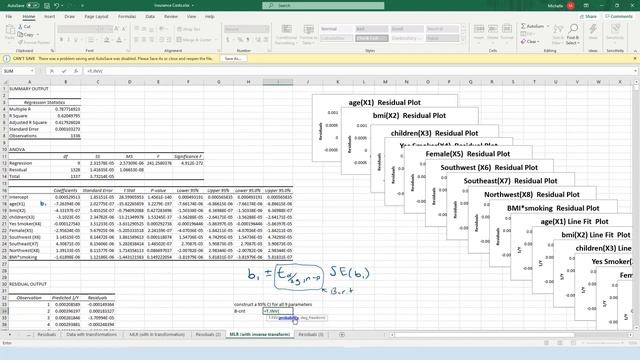
Task: Open Sort & Filter menu
Action: tap(558, 34)
